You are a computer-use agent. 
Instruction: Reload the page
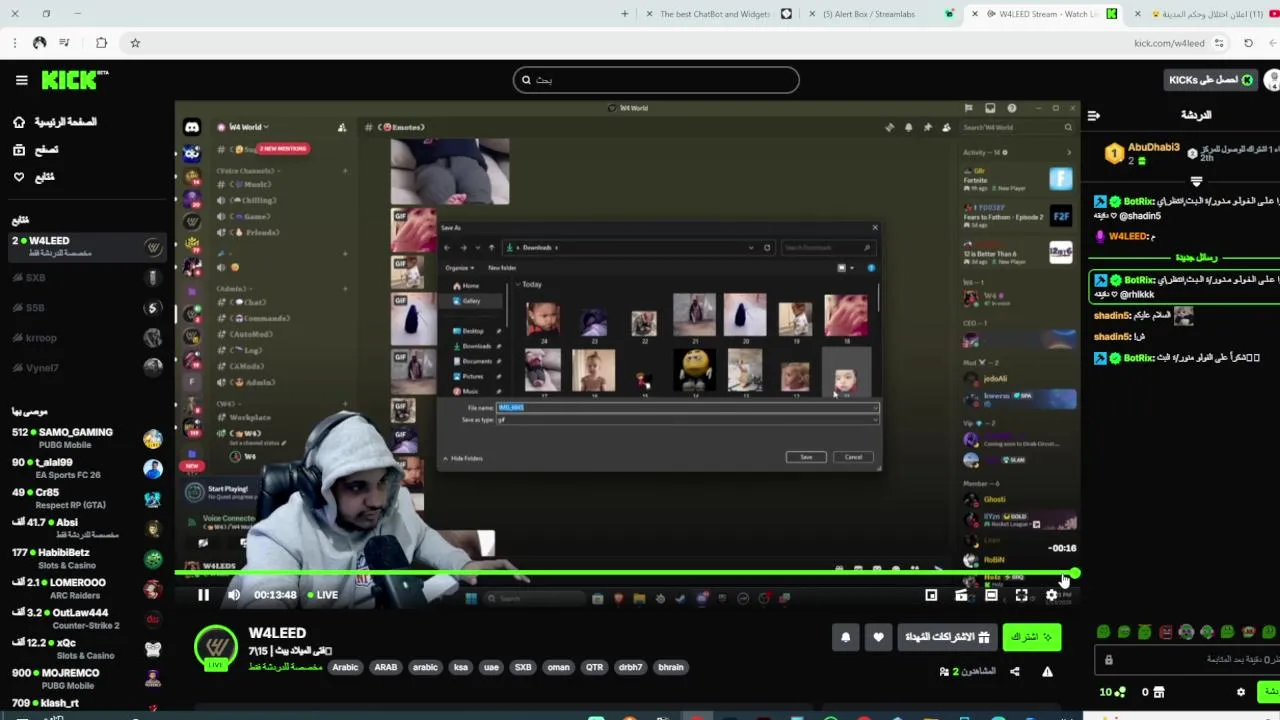(1248, 43)
